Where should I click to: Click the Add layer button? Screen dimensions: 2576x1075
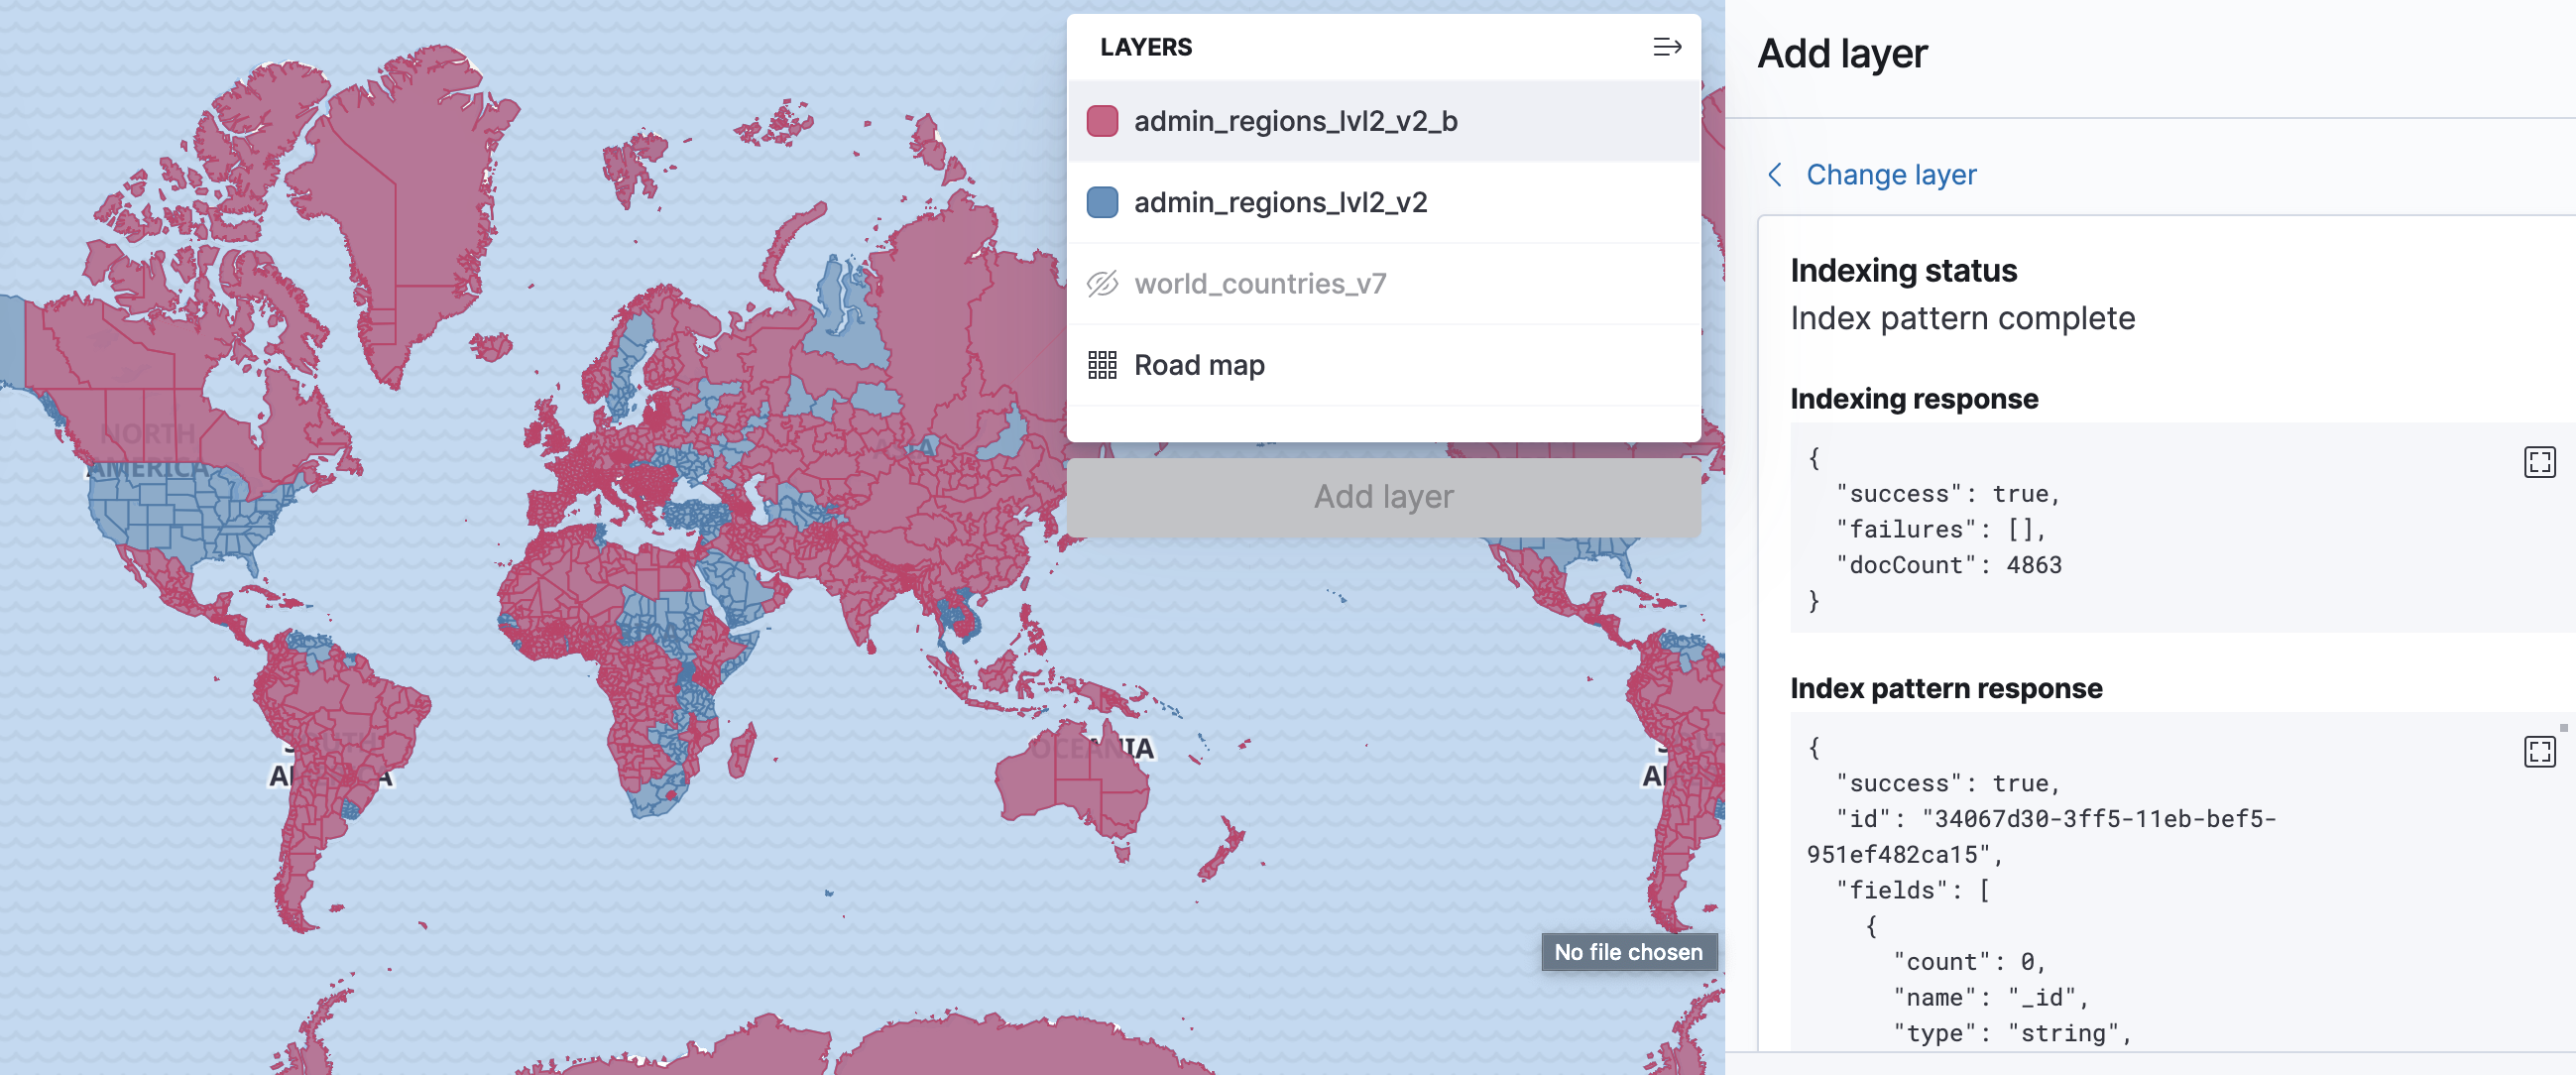point(1383,497)
